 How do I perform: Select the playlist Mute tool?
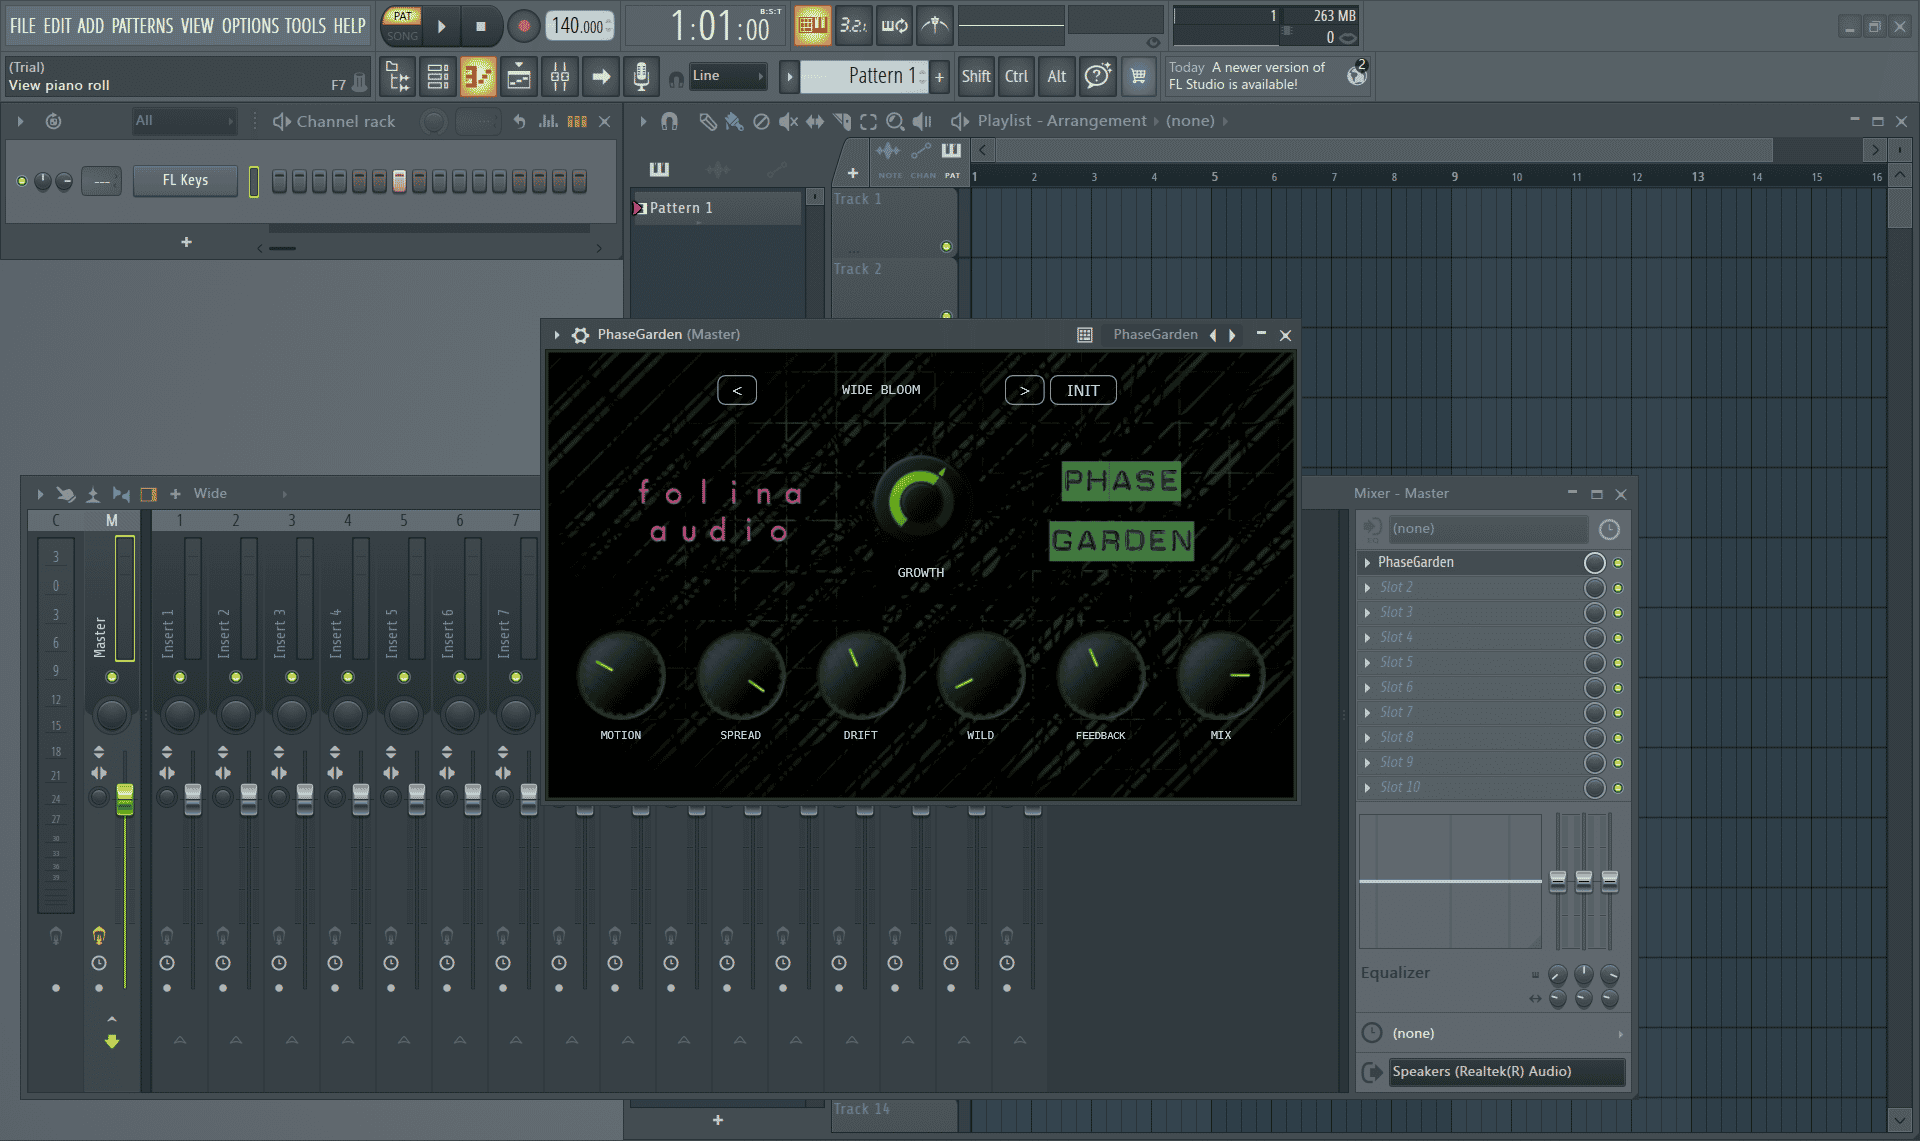point(788,121)
